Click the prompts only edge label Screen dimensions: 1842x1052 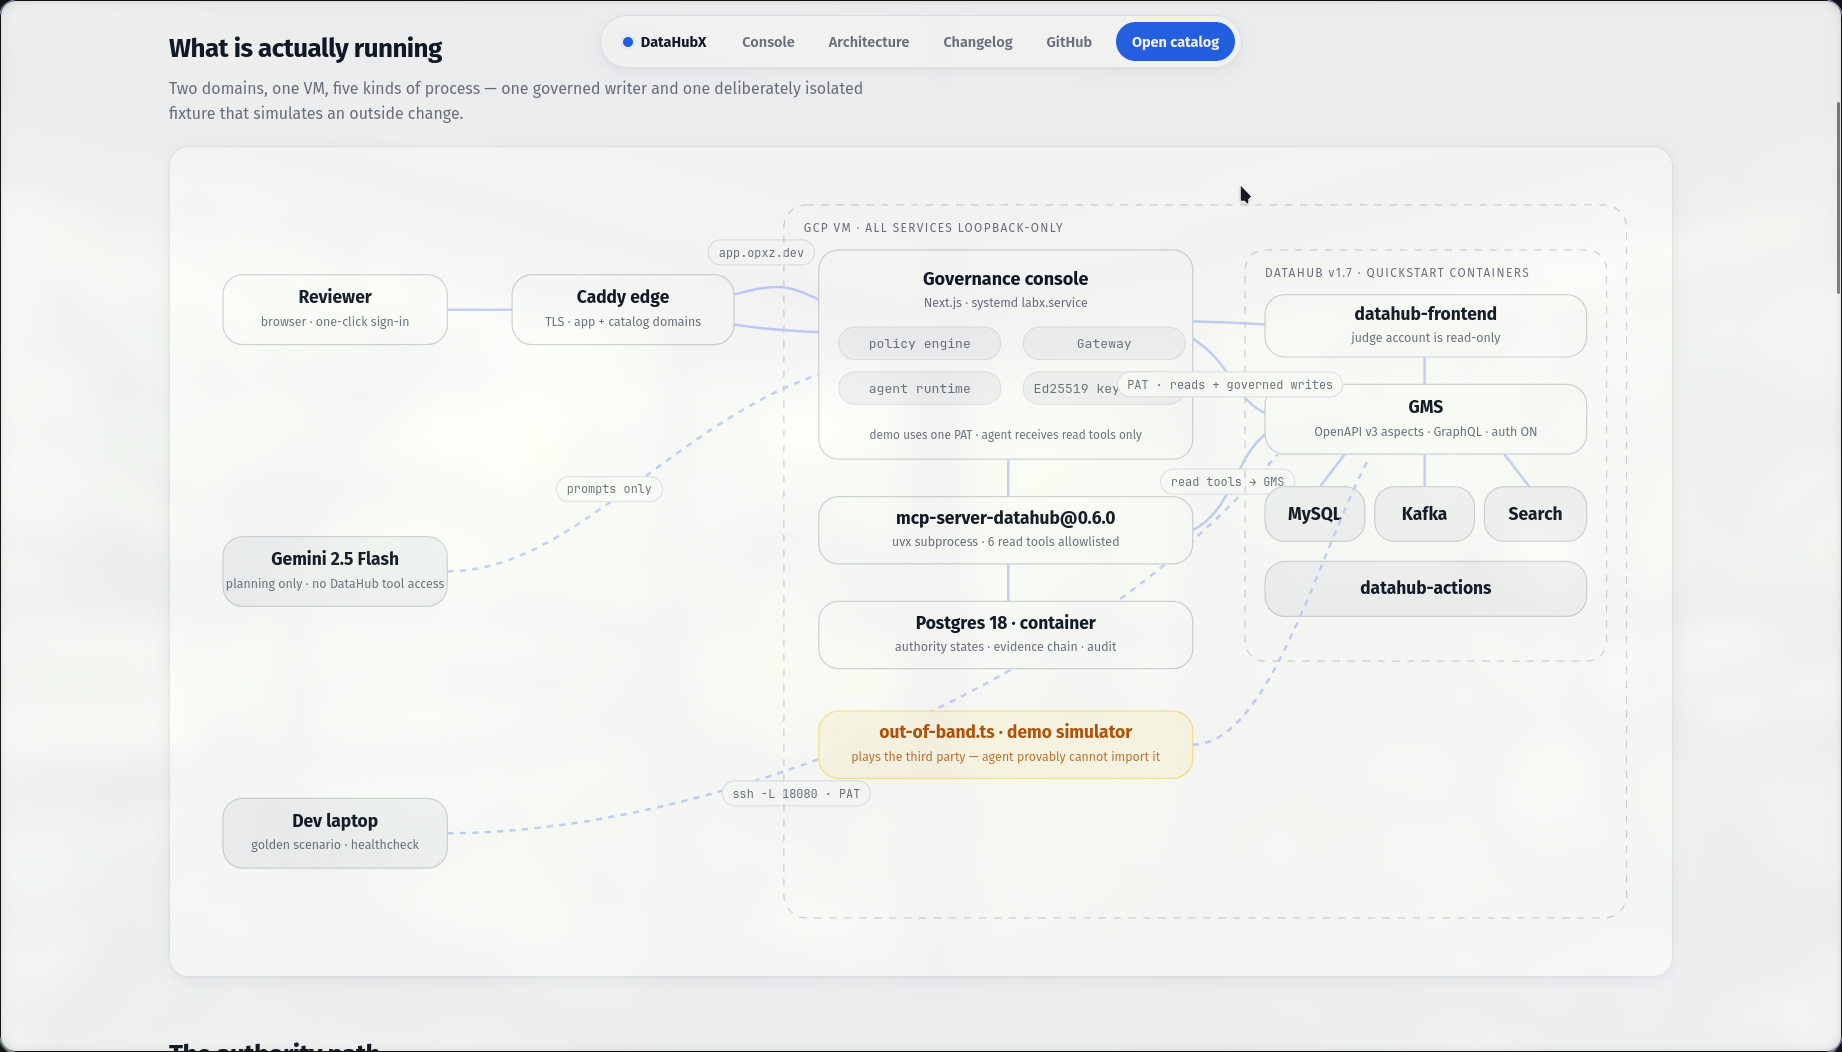tap(609, 489)
